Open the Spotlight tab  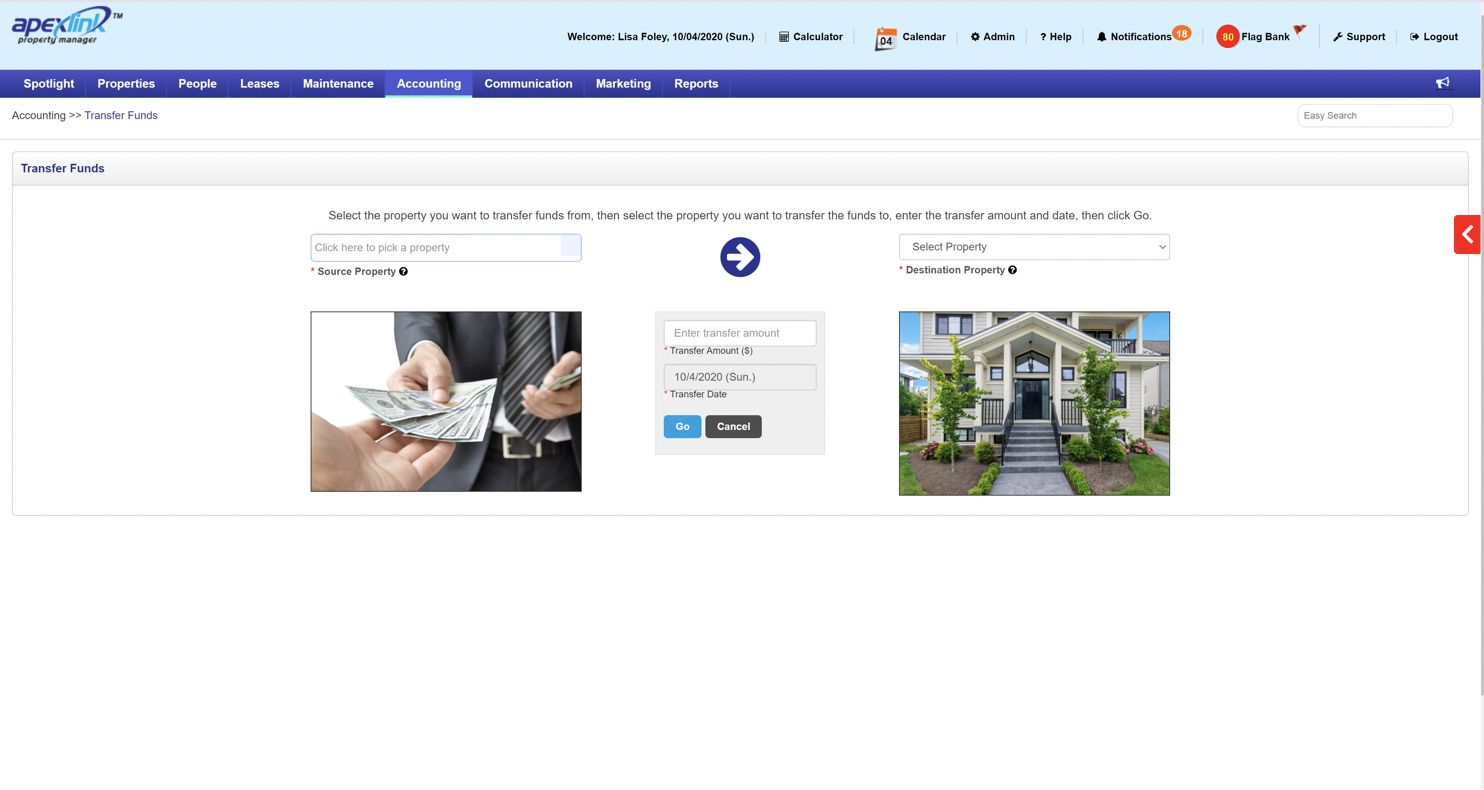49,84
